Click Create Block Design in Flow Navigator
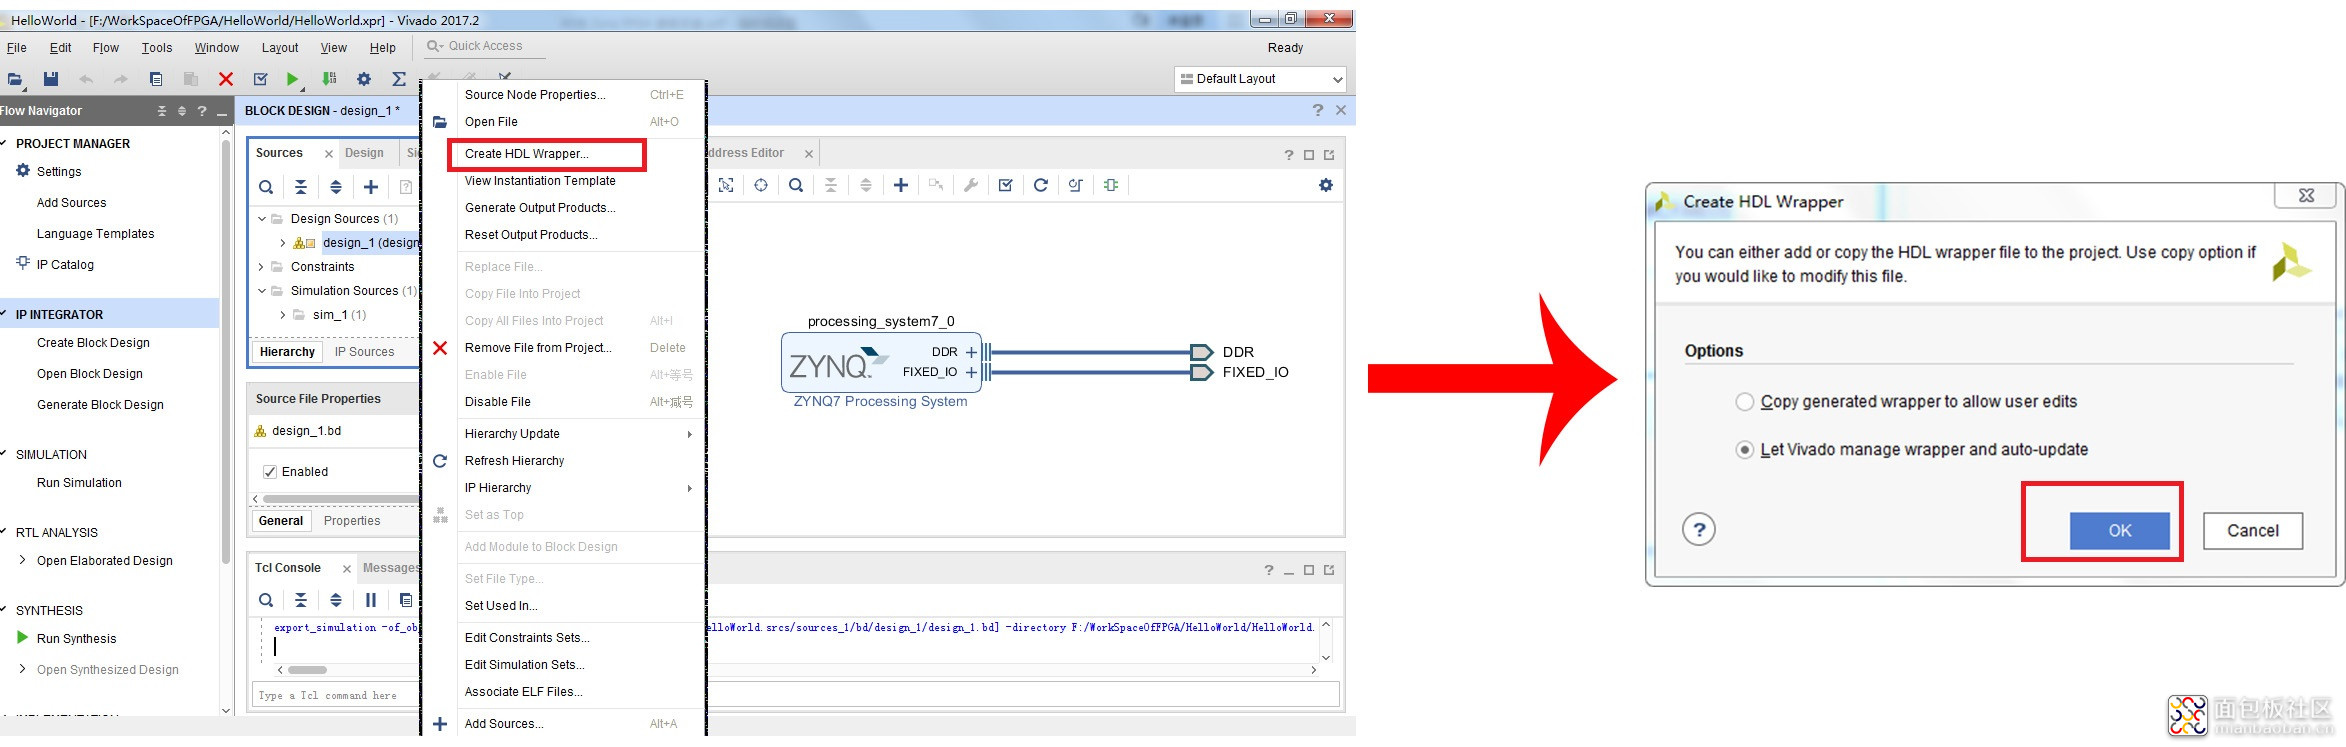The image size is (2346, 747). [x=93, y=343]
